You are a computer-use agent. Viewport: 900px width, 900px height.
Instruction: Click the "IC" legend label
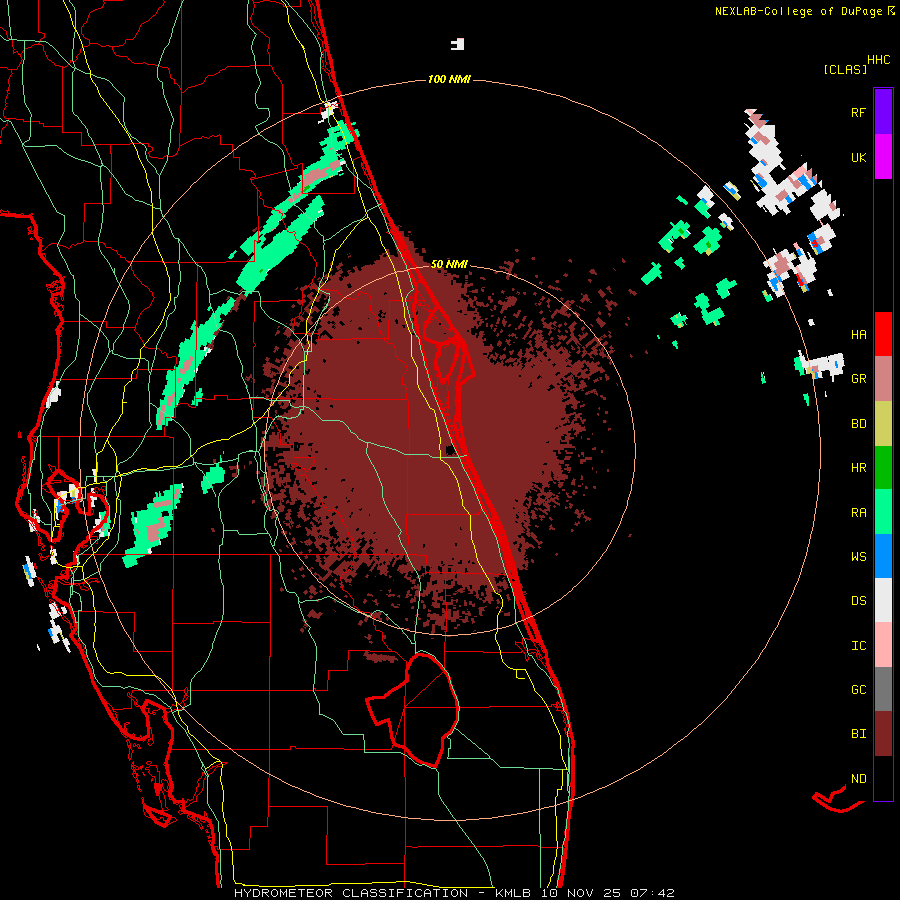coord(858,645)
